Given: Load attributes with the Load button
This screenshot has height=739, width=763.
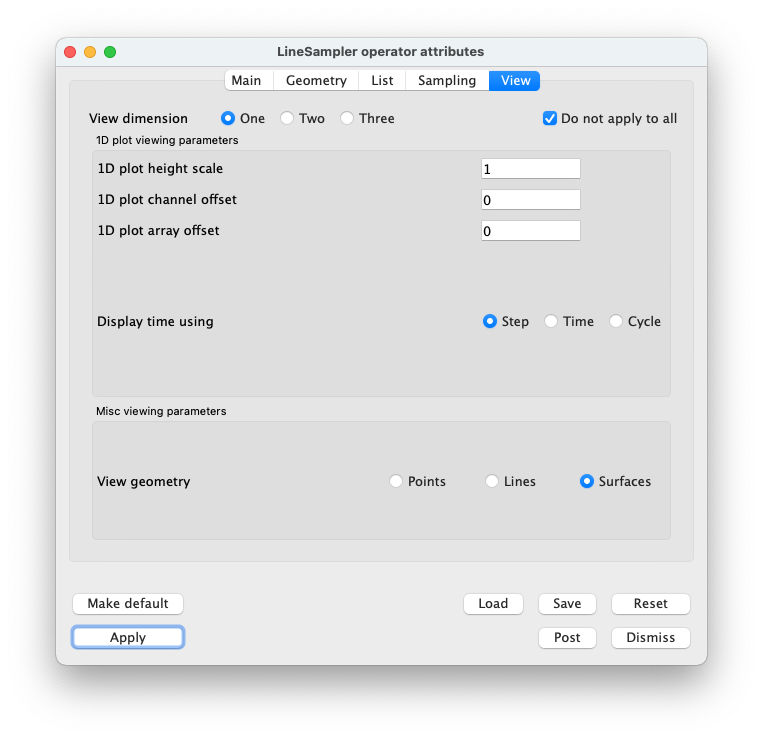Looking at the screenshot, I should pyautogui.click(x=493, y=604).
